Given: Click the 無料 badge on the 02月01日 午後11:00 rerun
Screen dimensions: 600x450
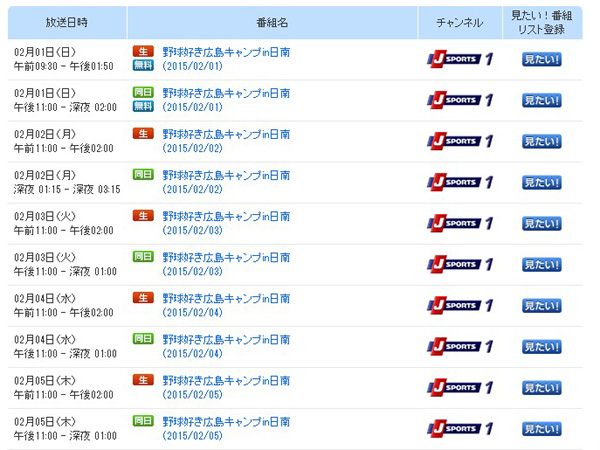Looking at the screenshot, I should [143, 105].
